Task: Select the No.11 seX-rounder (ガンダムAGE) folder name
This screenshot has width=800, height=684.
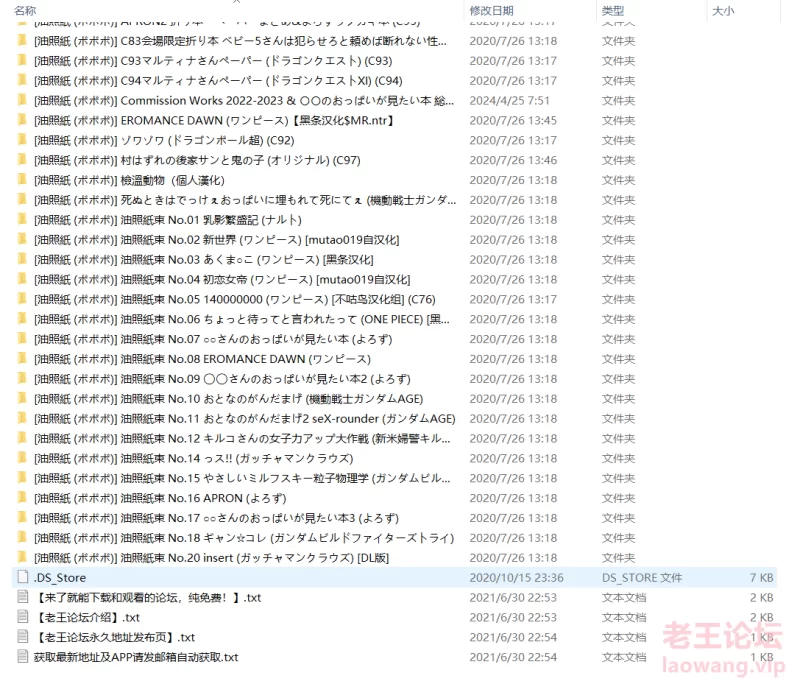Action: coord(244,419)
